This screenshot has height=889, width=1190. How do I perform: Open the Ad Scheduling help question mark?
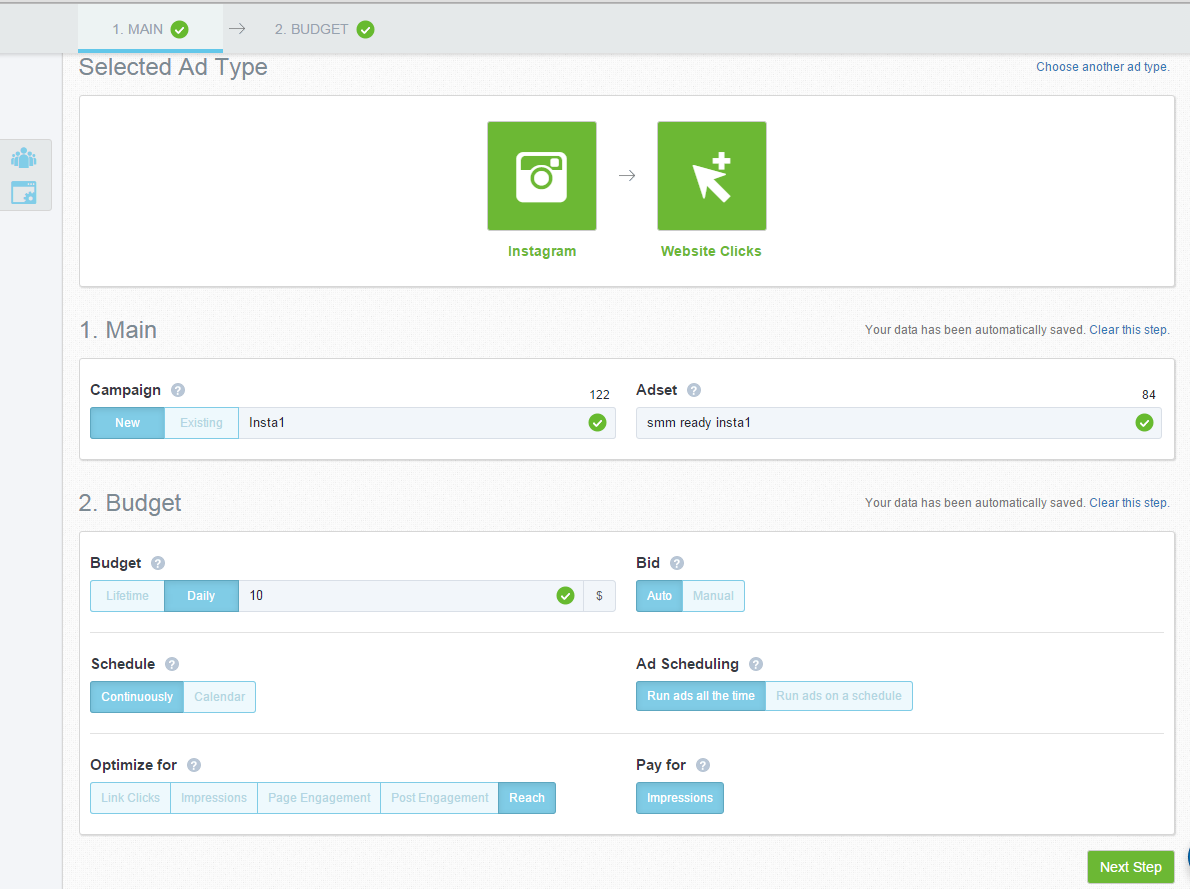(x=756, y=664)
